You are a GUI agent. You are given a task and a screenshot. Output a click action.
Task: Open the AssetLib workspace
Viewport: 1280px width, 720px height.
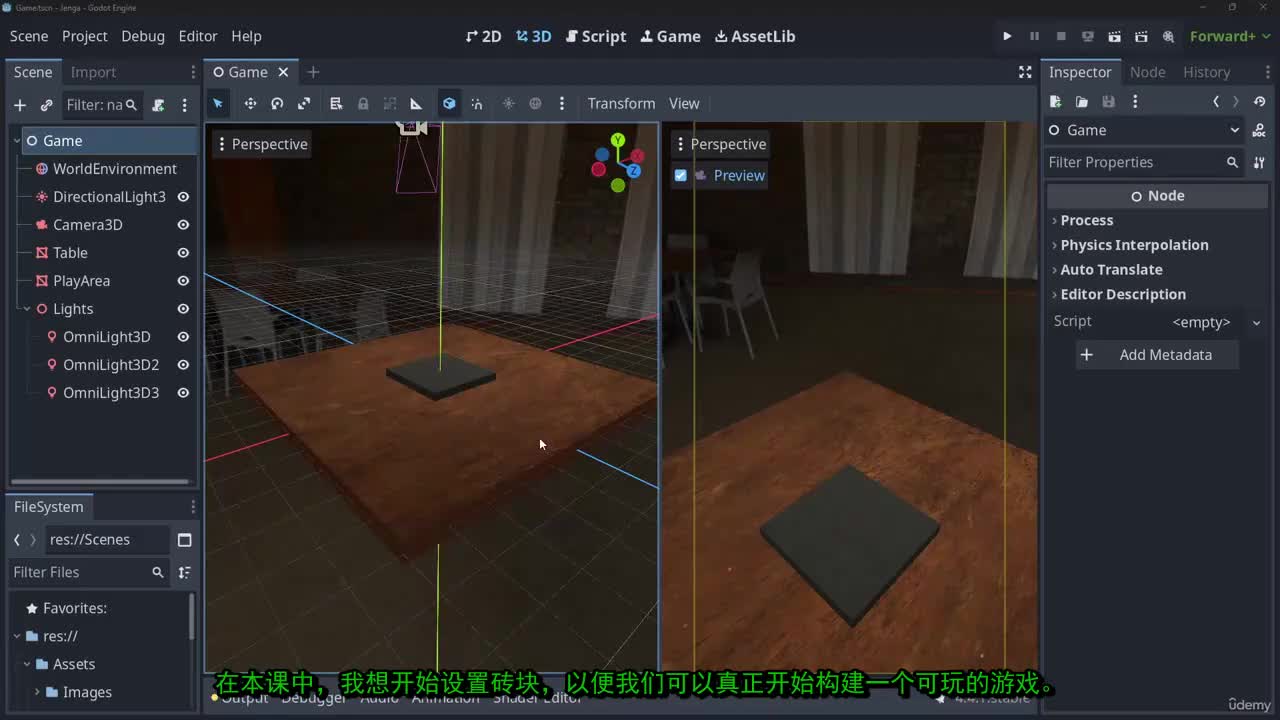pyautogui.click(x=755, y=36)
